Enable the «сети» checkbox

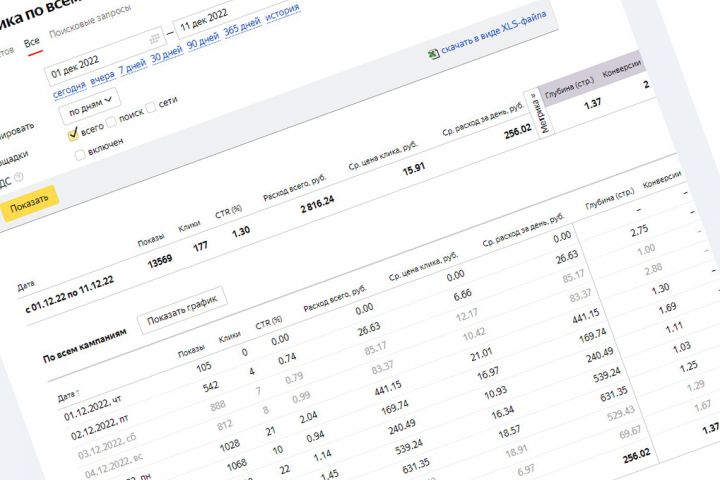coord(151,109)
